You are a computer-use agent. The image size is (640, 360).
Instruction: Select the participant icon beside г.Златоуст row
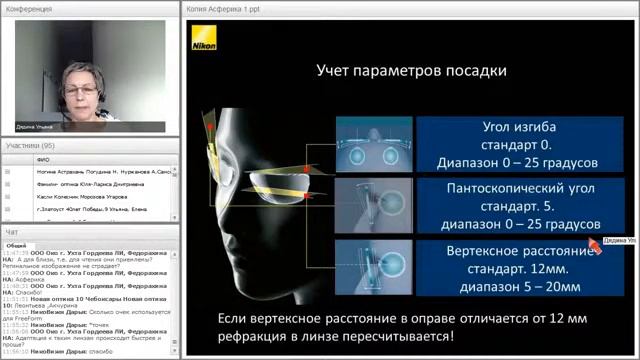tap(7, 209)
